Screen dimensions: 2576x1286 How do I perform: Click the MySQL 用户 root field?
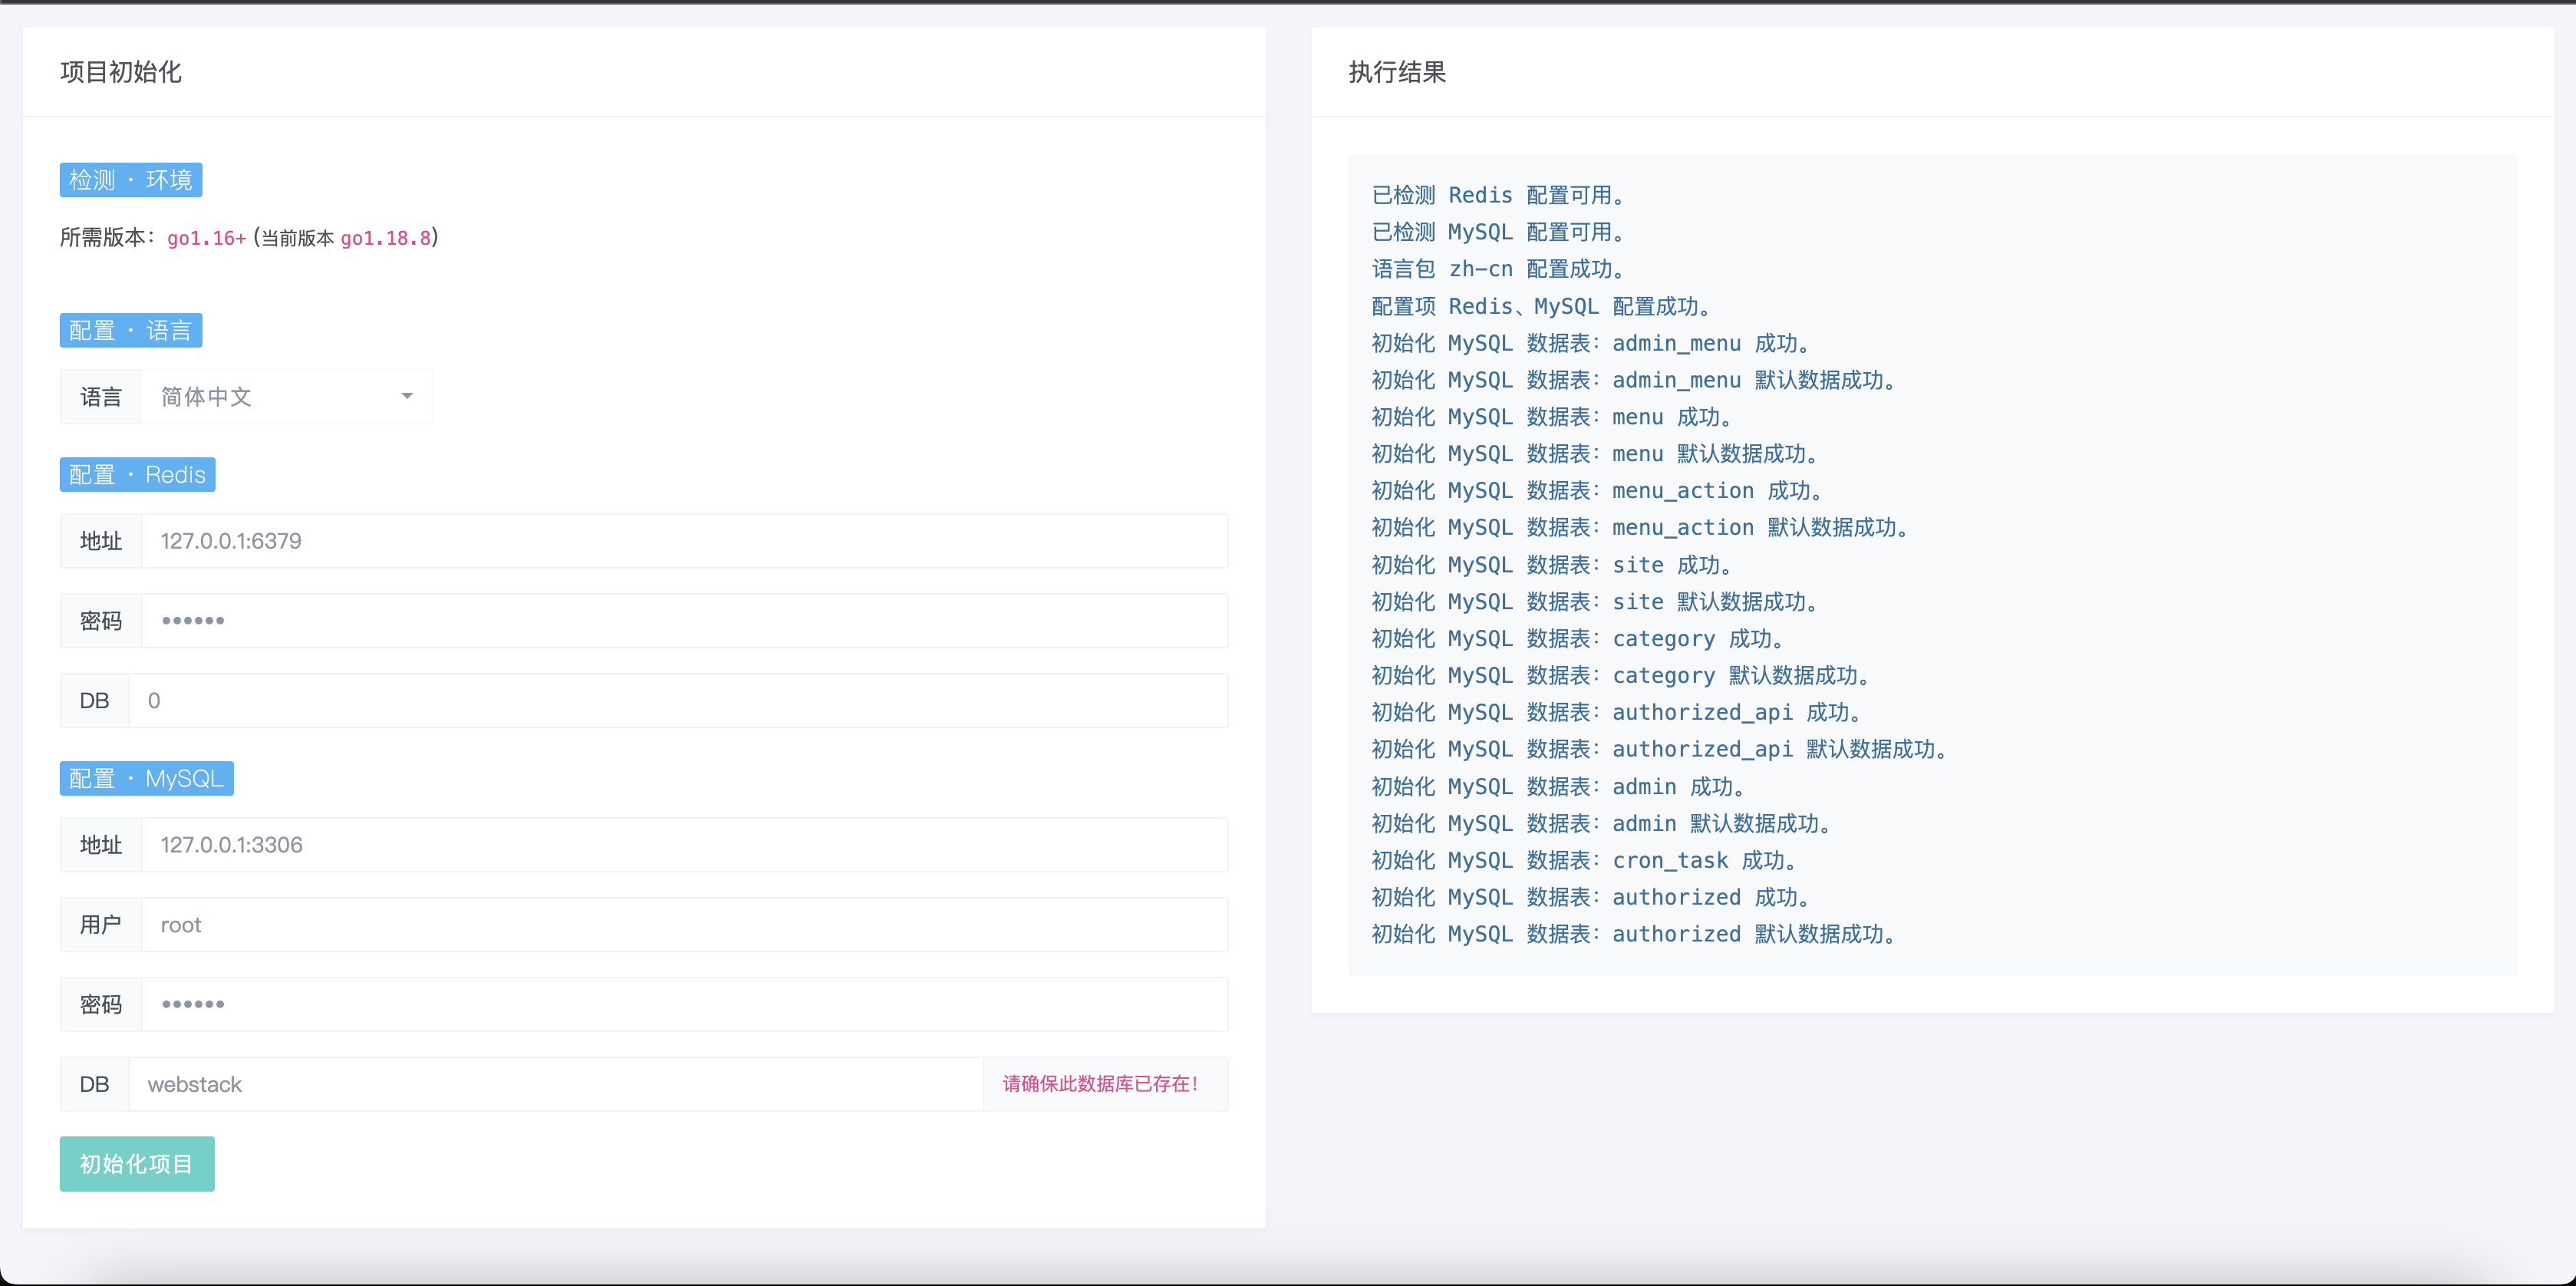pos(684,925)
